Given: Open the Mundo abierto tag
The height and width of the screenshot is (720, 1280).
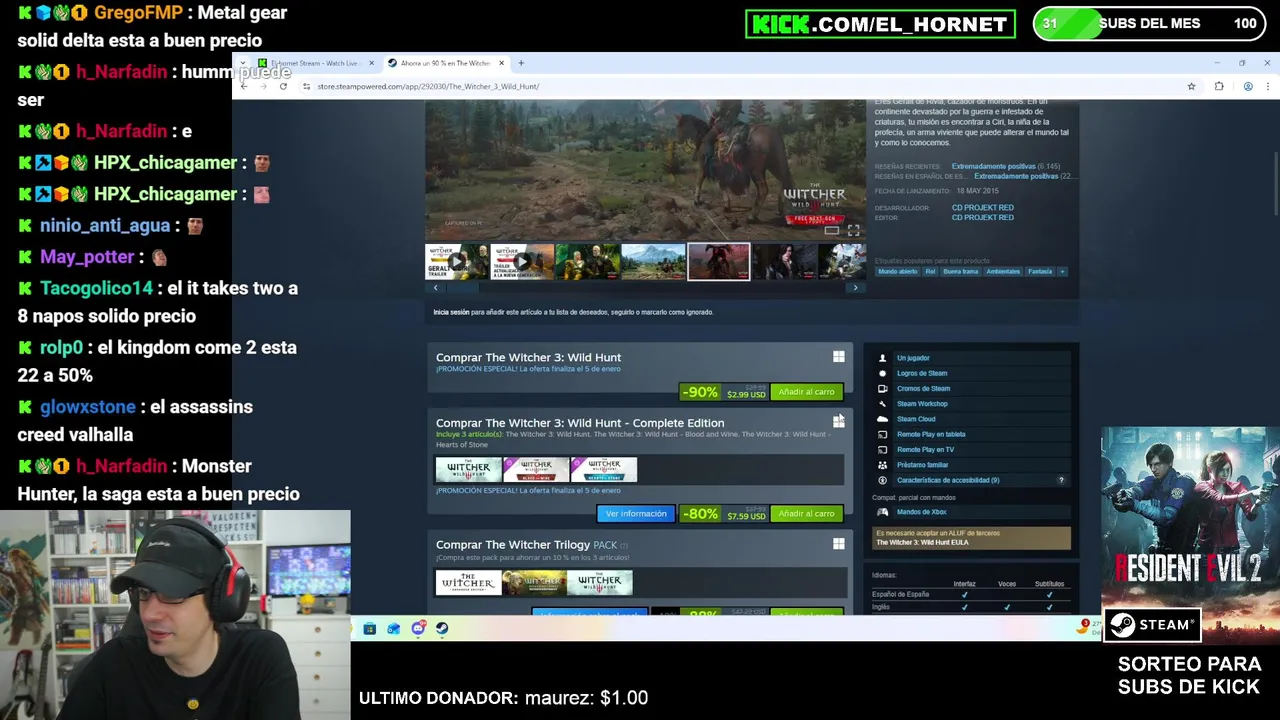Looking at the screenshot, I should coord(897,272).
